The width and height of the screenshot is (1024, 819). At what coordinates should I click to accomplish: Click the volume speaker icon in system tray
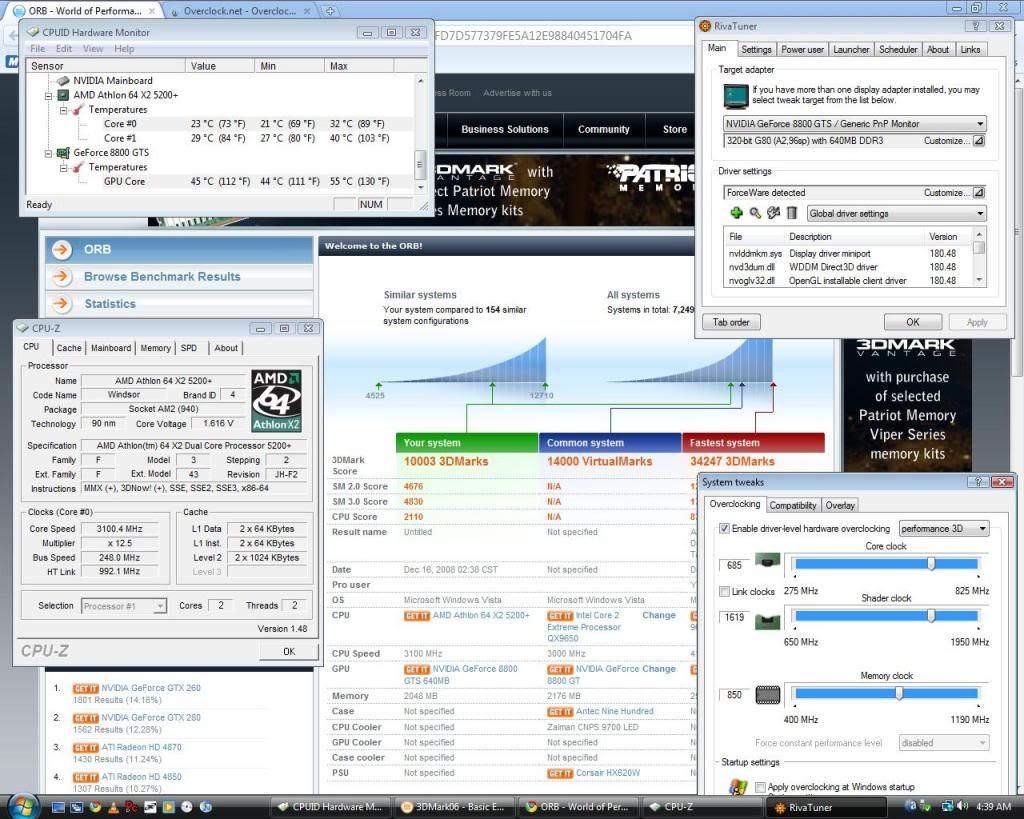(963, 807)
